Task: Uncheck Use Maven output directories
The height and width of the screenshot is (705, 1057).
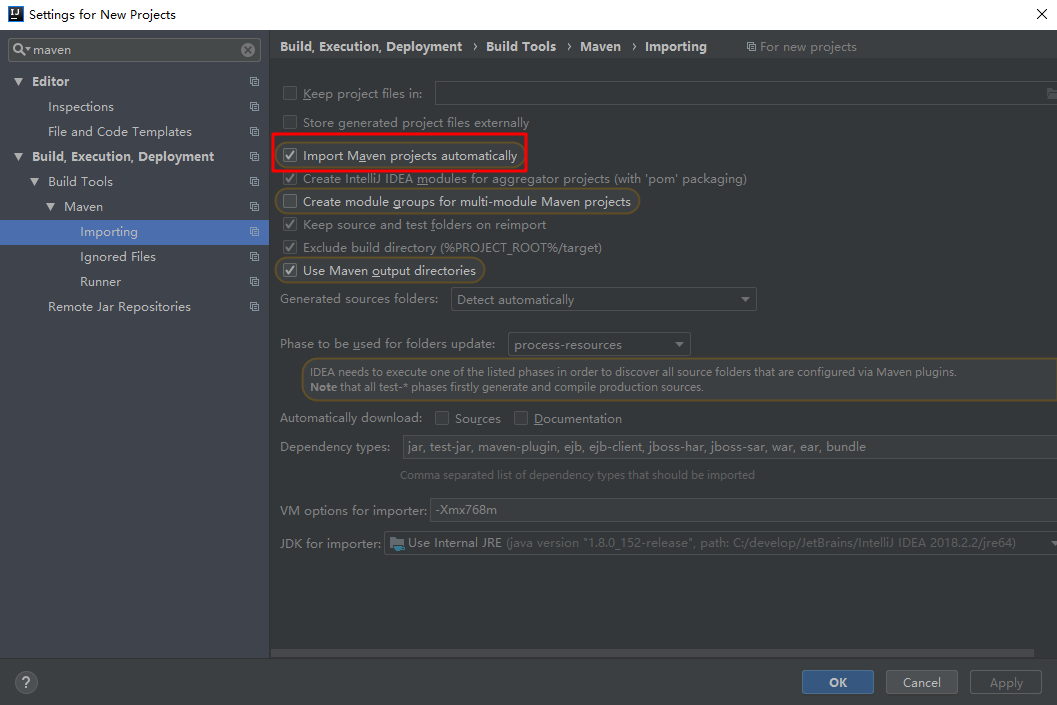Action: [x=290, y=270]
